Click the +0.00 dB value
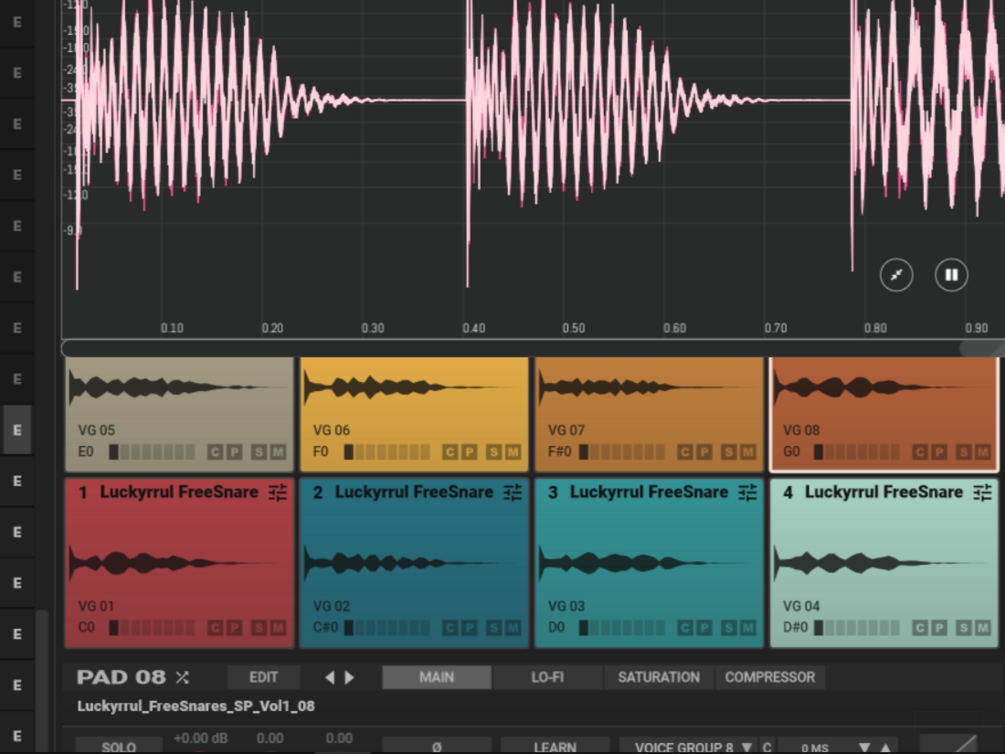The width and height of the screenshot is (1005, 754). [x=201, y=738]
